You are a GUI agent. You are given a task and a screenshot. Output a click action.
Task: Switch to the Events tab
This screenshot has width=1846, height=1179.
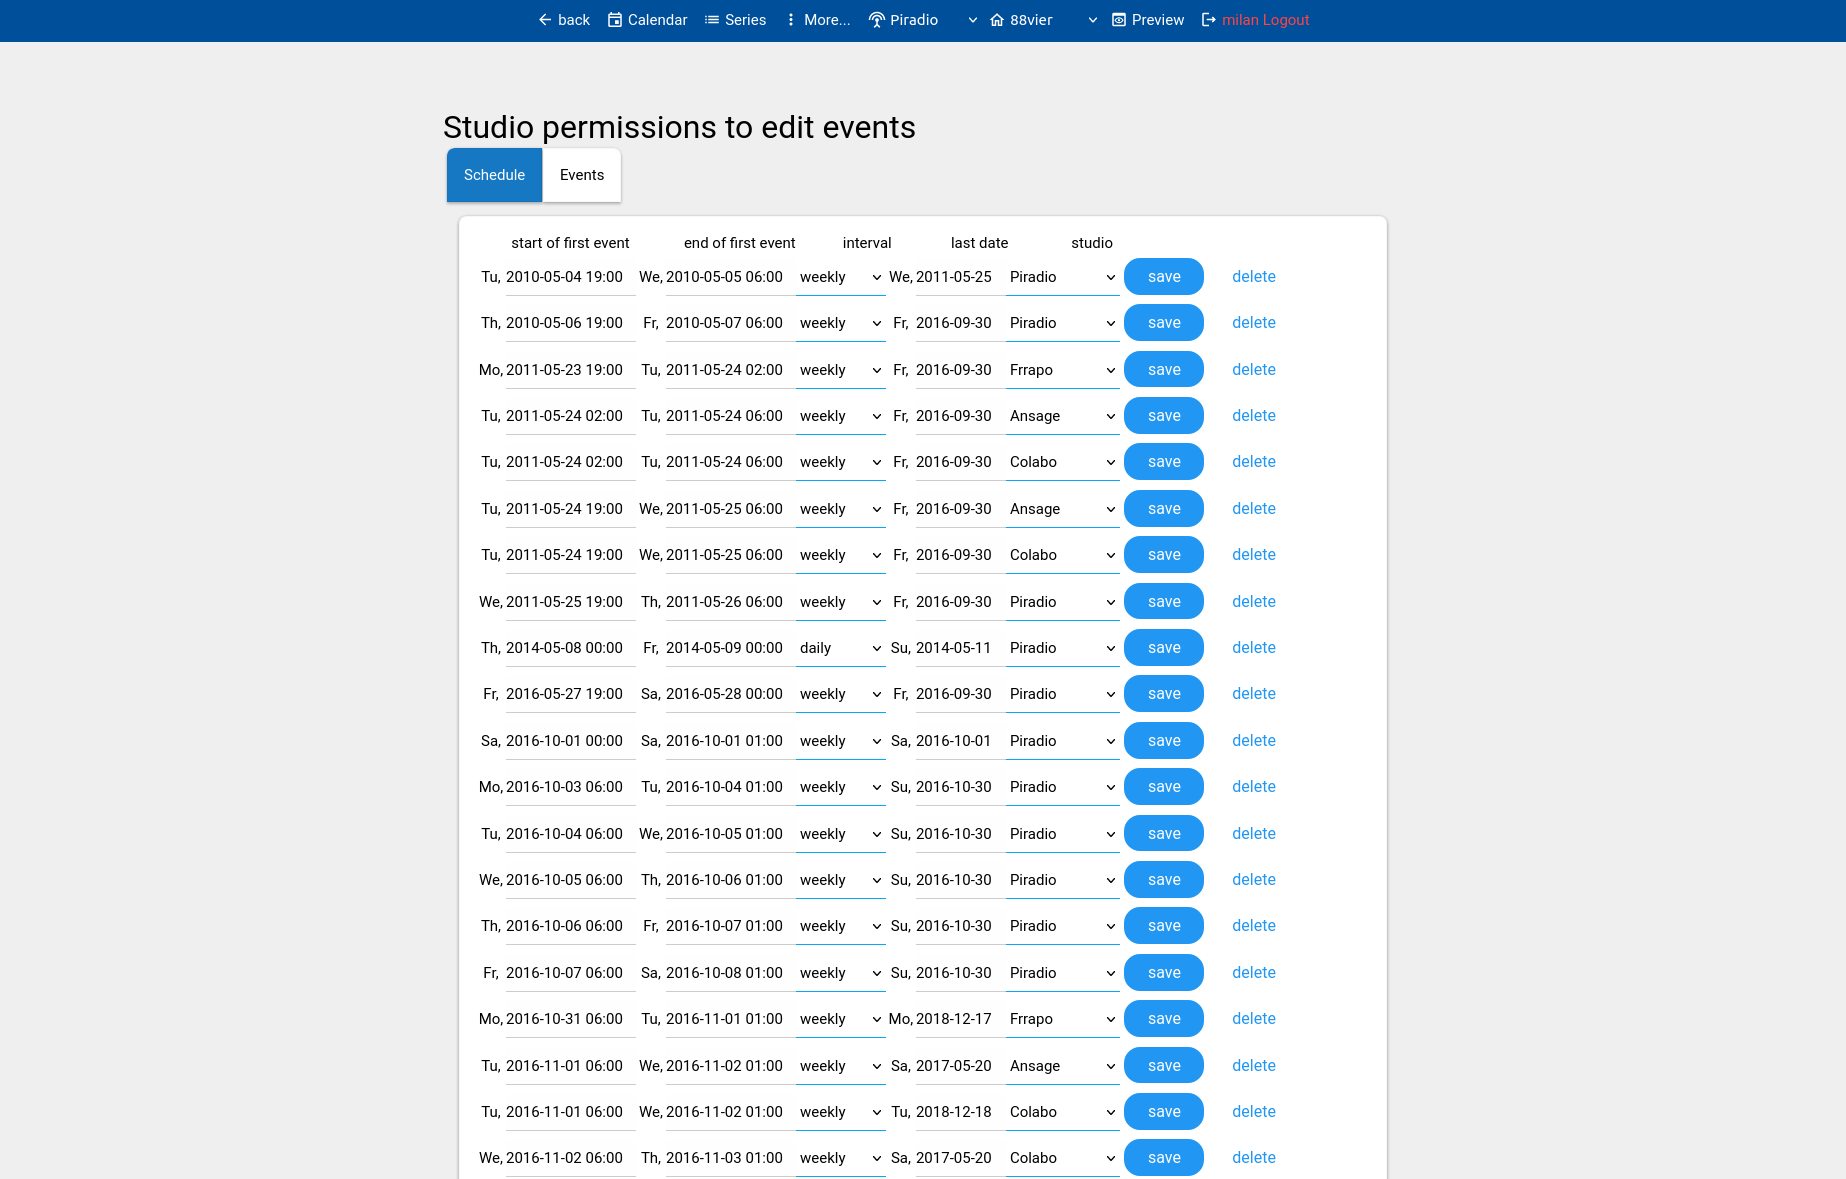(x=582, y=175)
